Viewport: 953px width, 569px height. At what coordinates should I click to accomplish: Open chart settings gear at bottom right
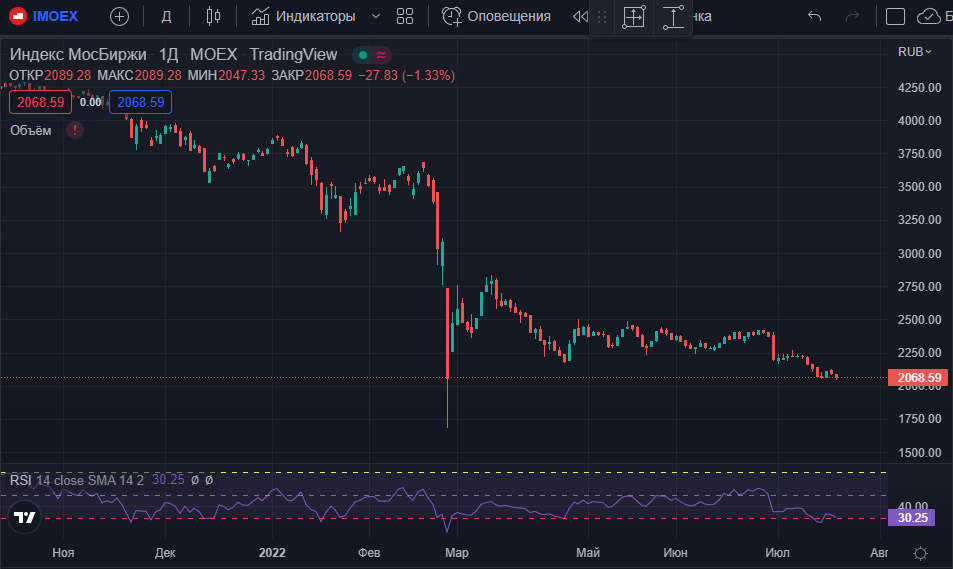click(920, 553)
